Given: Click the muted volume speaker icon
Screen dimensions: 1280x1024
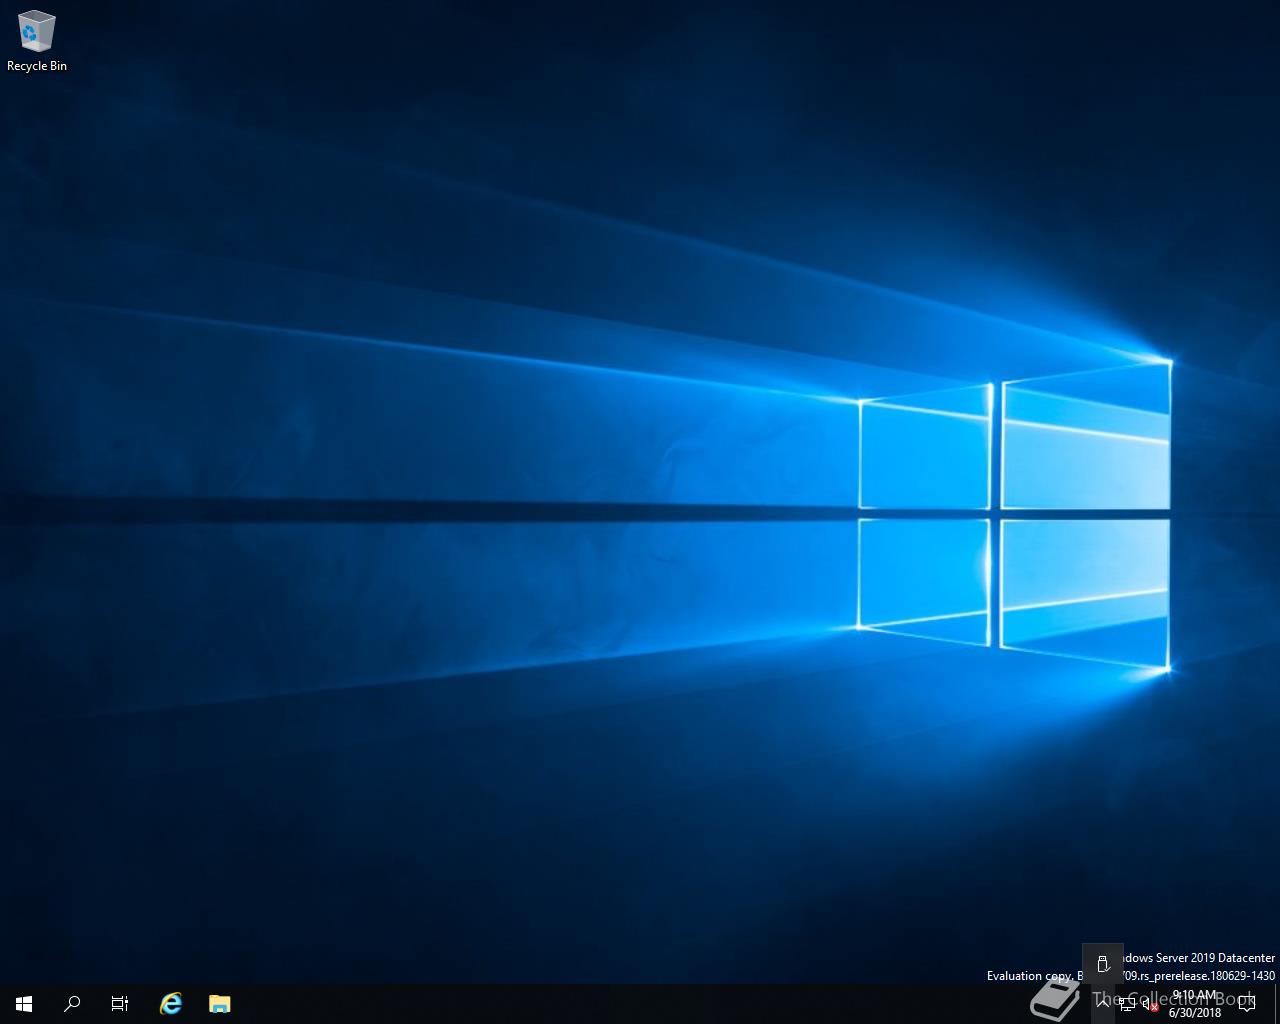Looking at the screenshot, I should click(x=1151, y=1004).
